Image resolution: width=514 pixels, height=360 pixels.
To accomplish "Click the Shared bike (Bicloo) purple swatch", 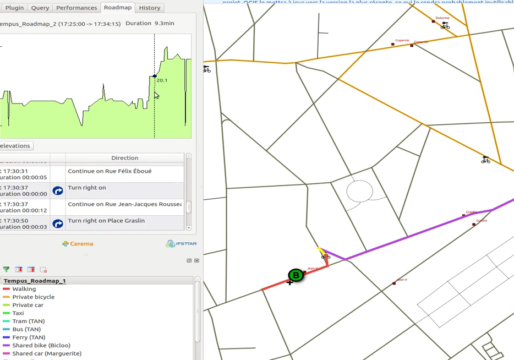I will 6,345.
